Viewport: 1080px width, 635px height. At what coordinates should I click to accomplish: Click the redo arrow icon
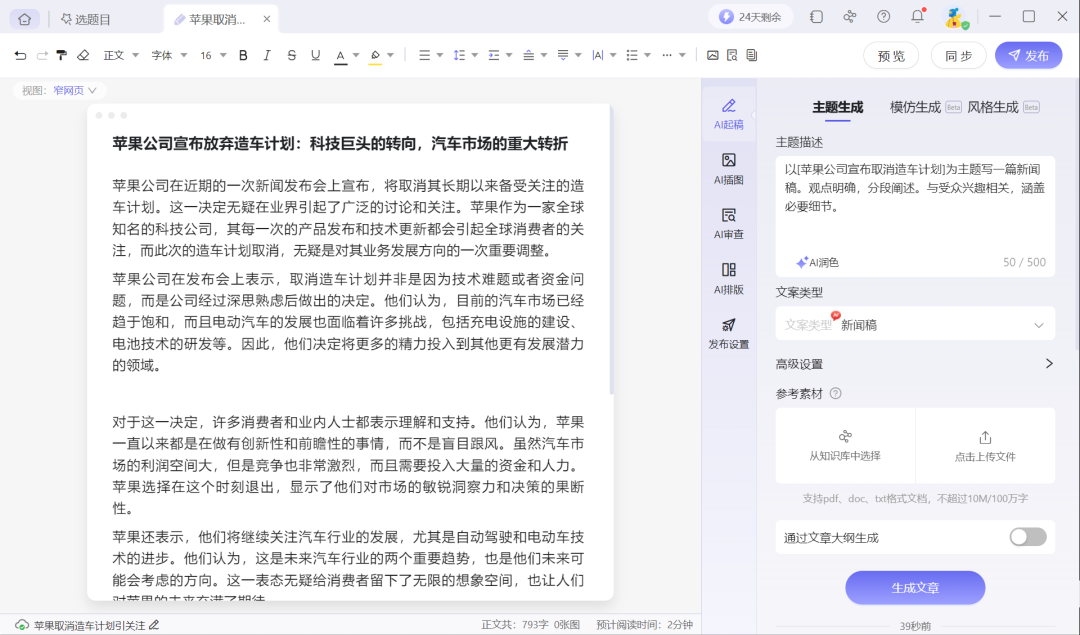(x=41, y=55)
